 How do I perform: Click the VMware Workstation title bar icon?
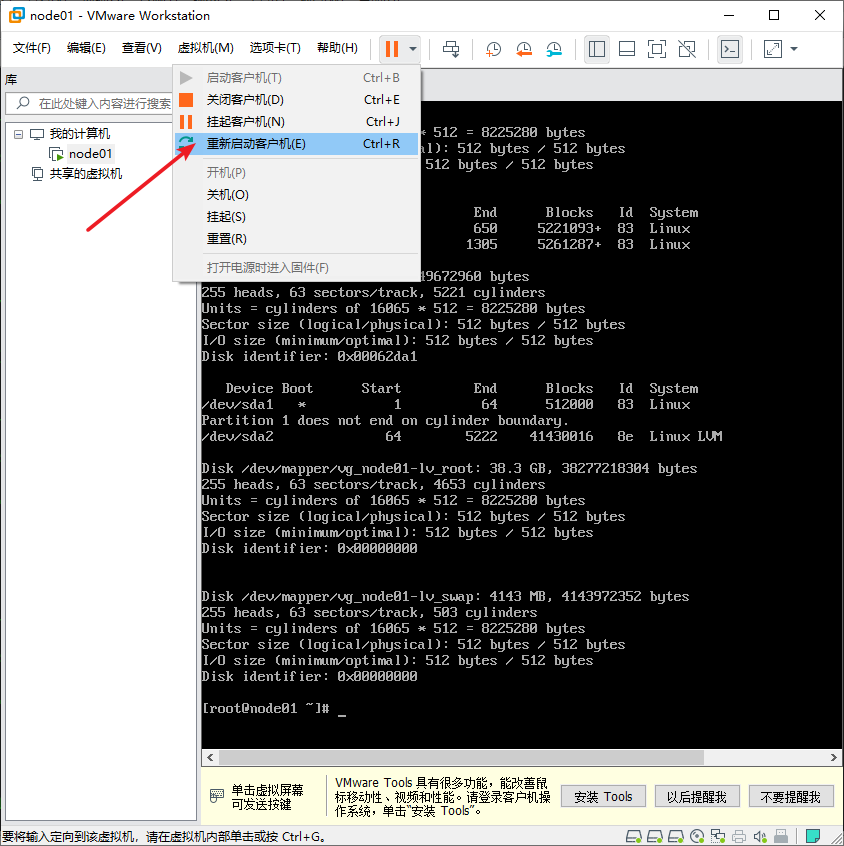[17, 15]
